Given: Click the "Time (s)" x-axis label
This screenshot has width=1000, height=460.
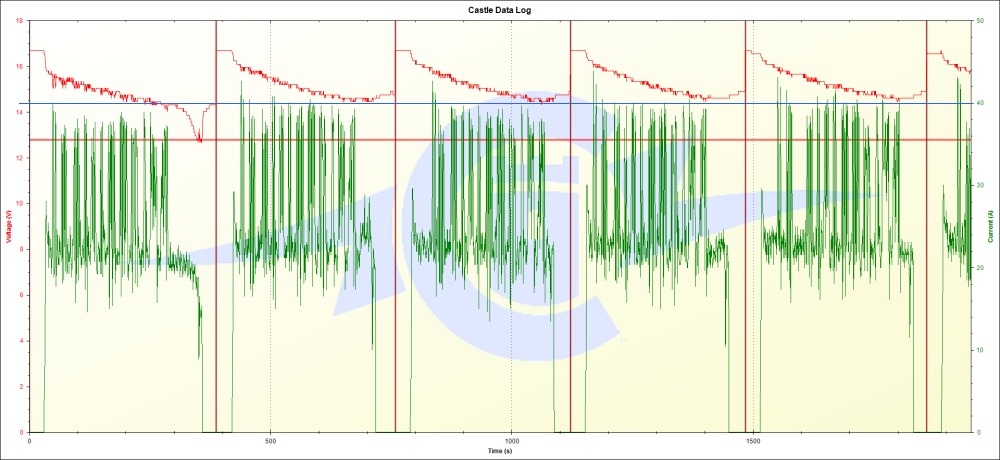Looking at the screenshot, I should [x=500, y=451].
